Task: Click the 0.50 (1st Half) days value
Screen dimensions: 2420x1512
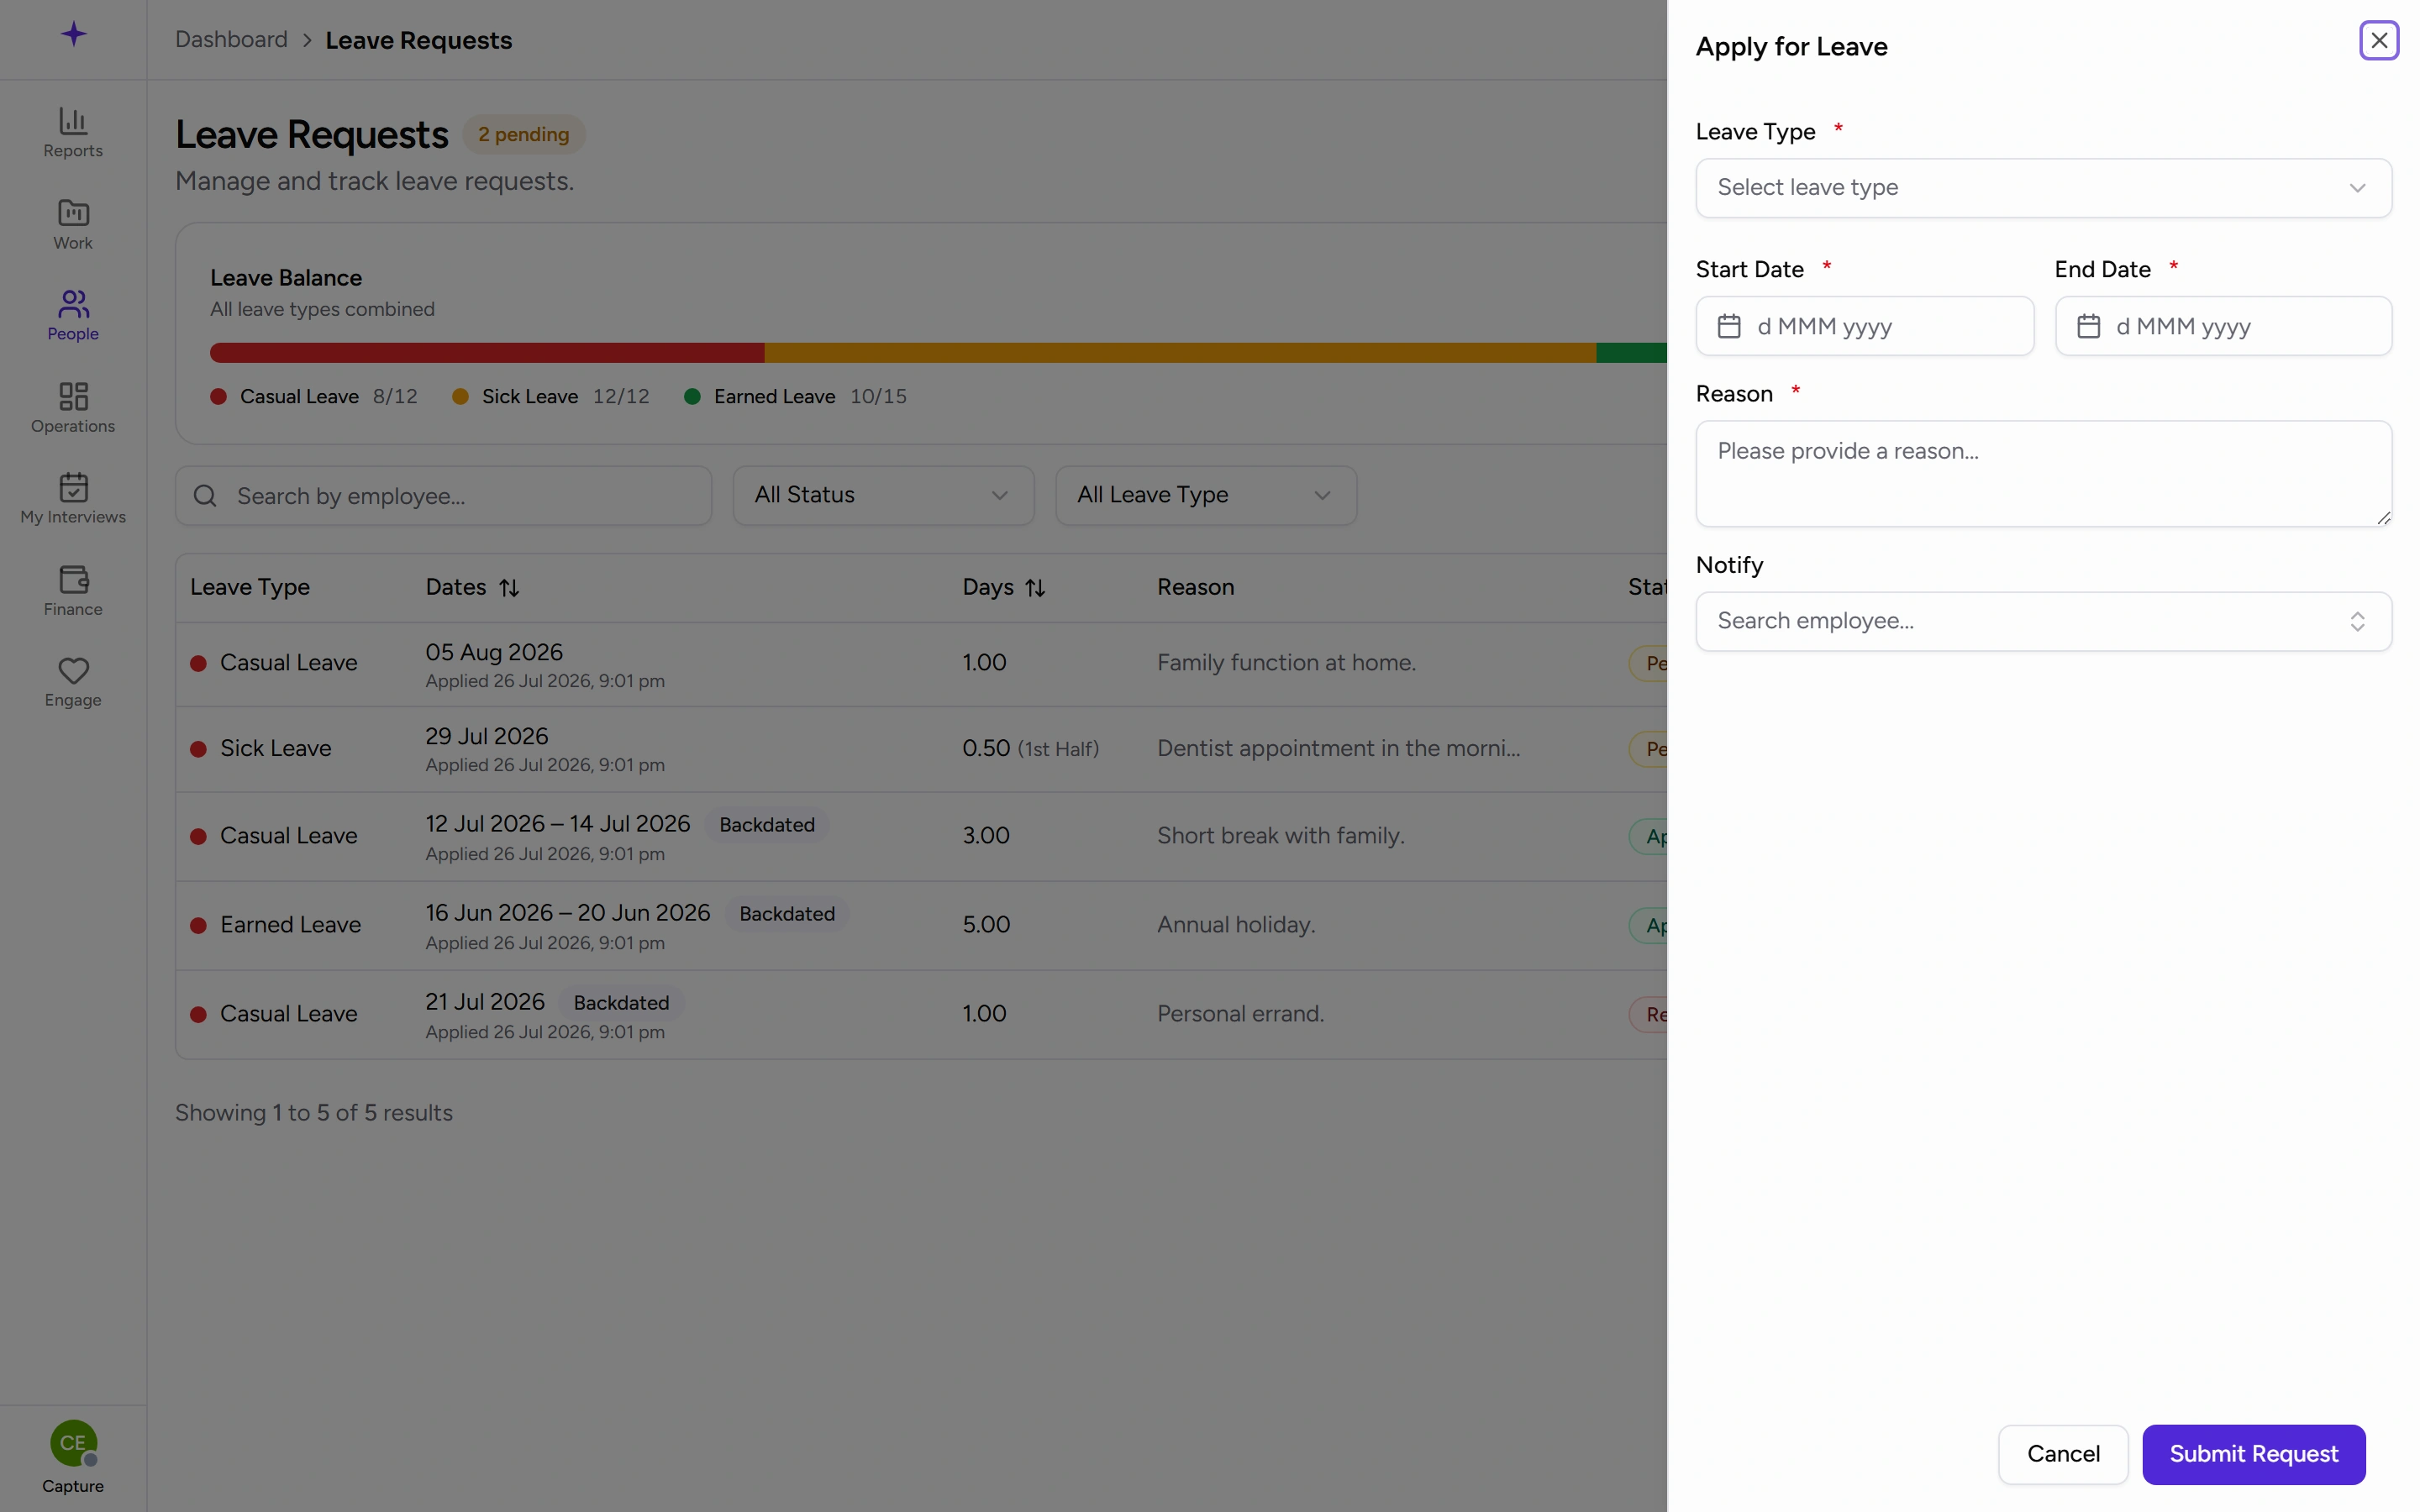Action: [x=1030, y=749]
